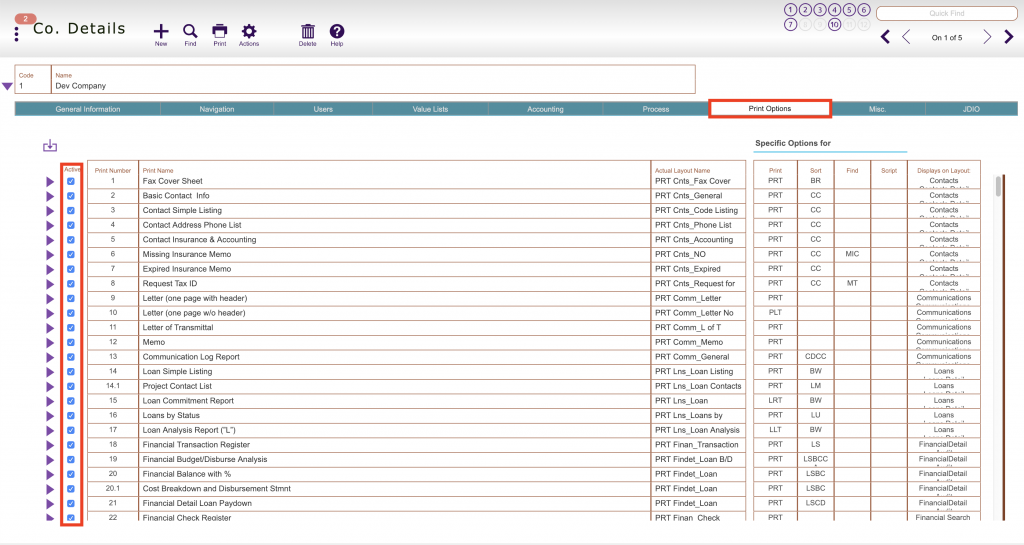The image size is (1024, 545).
Task: Click the Name field showing Dev Company
Action: point(373,80)
